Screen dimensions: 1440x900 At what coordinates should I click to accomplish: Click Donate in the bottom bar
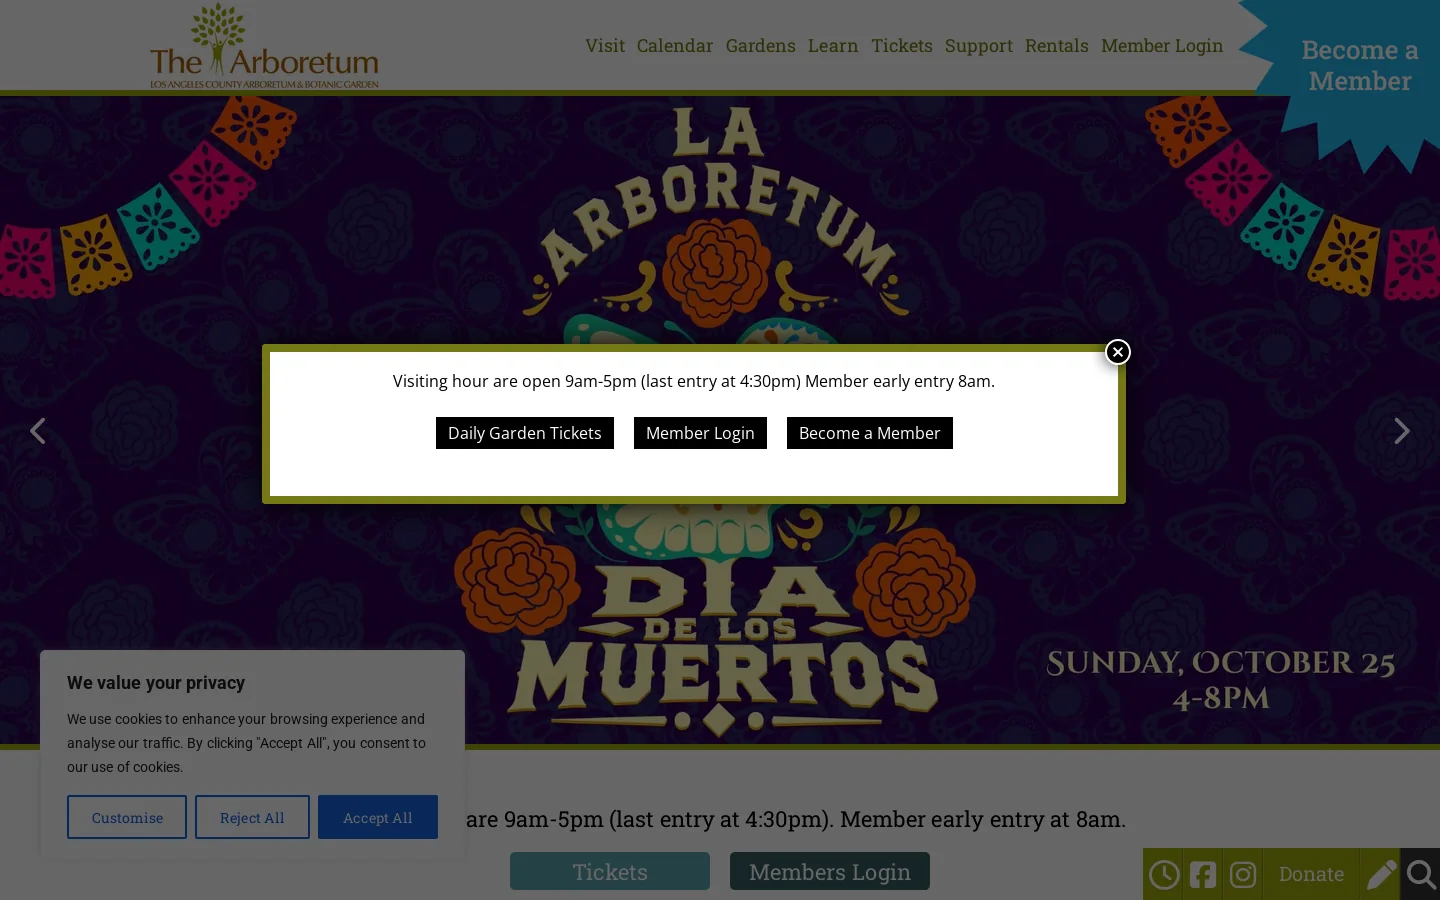pos(1311,875)
